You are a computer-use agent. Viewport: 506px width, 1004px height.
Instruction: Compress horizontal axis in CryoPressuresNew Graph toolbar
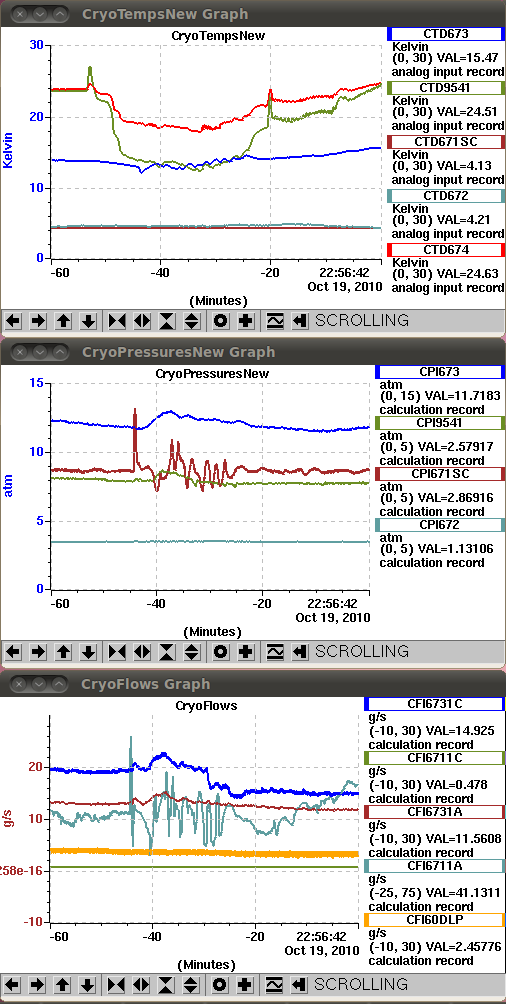click(x=117, y=652)
